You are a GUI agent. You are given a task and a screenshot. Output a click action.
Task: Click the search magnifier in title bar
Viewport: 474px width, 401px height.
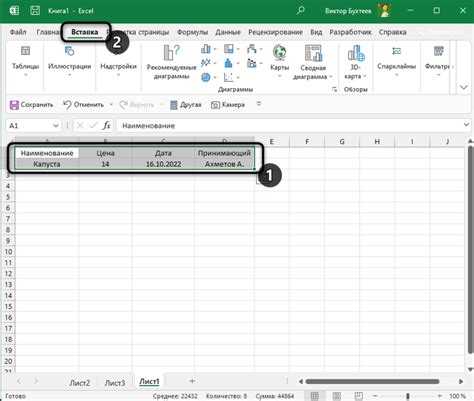[x=301, y=11]
